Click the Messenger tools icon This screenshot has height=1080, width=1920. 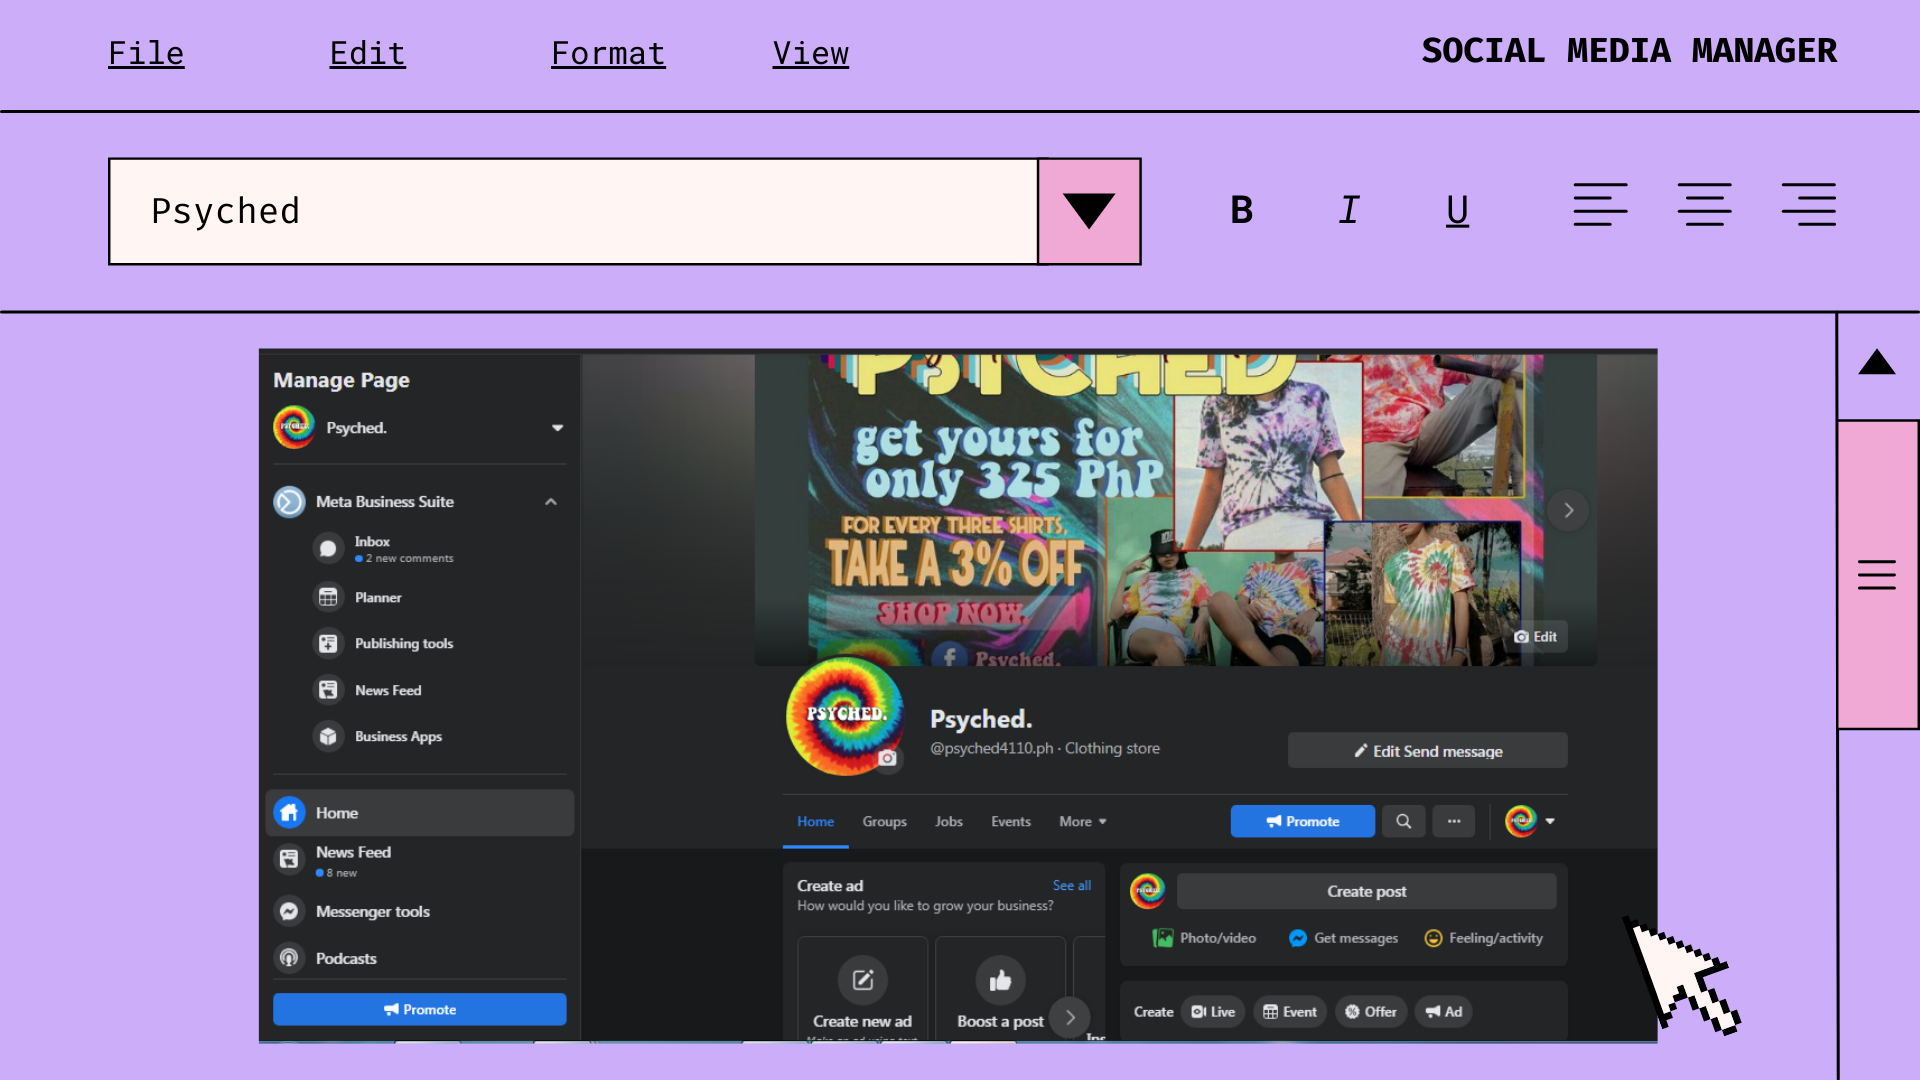point(289,911)
